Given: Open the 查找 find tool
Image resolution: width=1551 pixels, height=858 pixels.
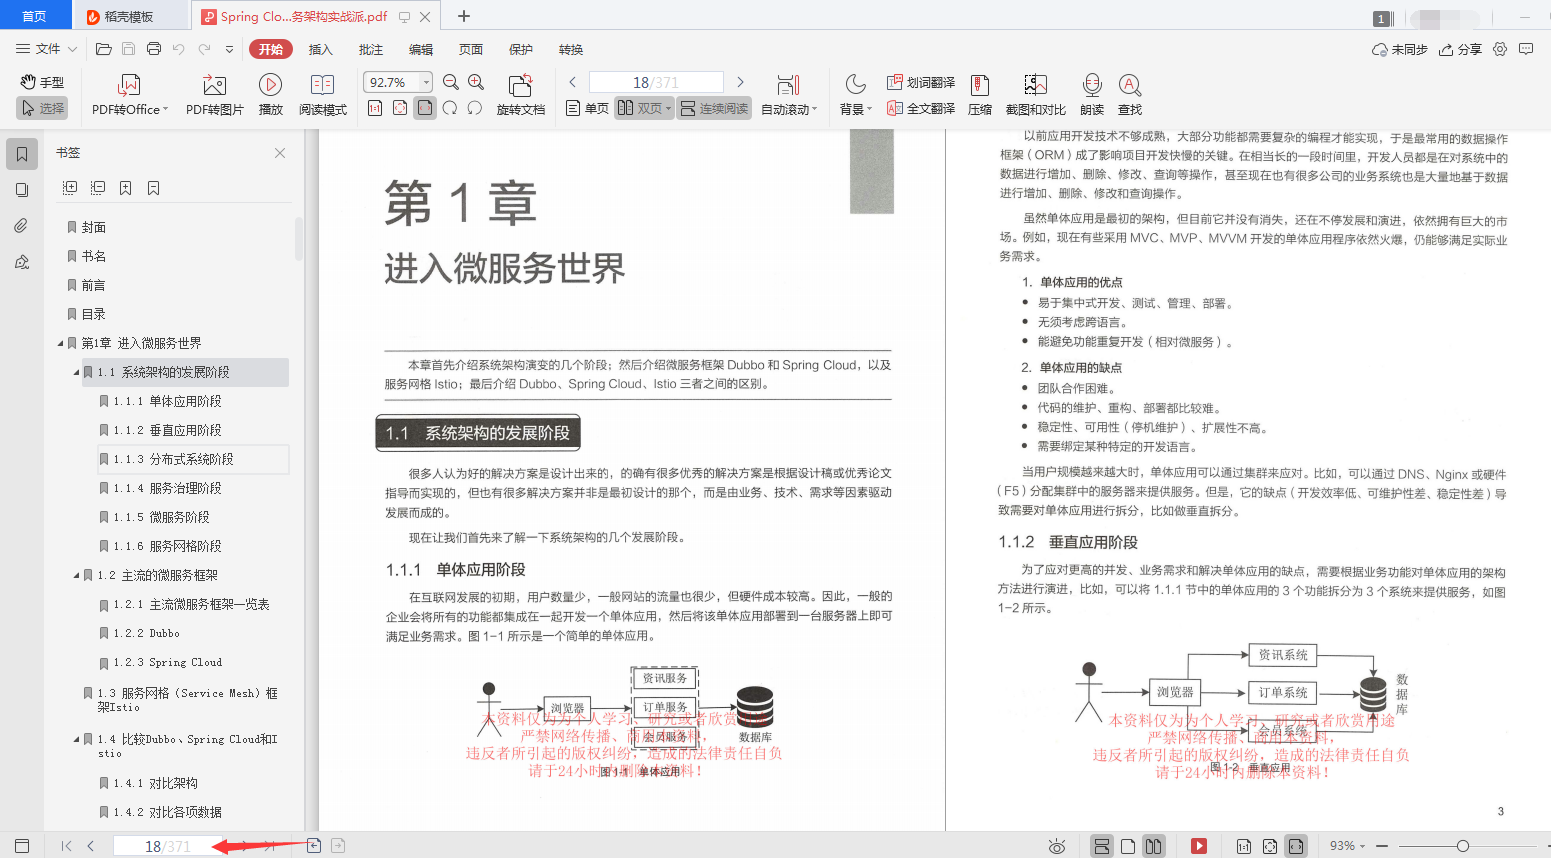Looking at the screenshot, I should [1130, 95].
